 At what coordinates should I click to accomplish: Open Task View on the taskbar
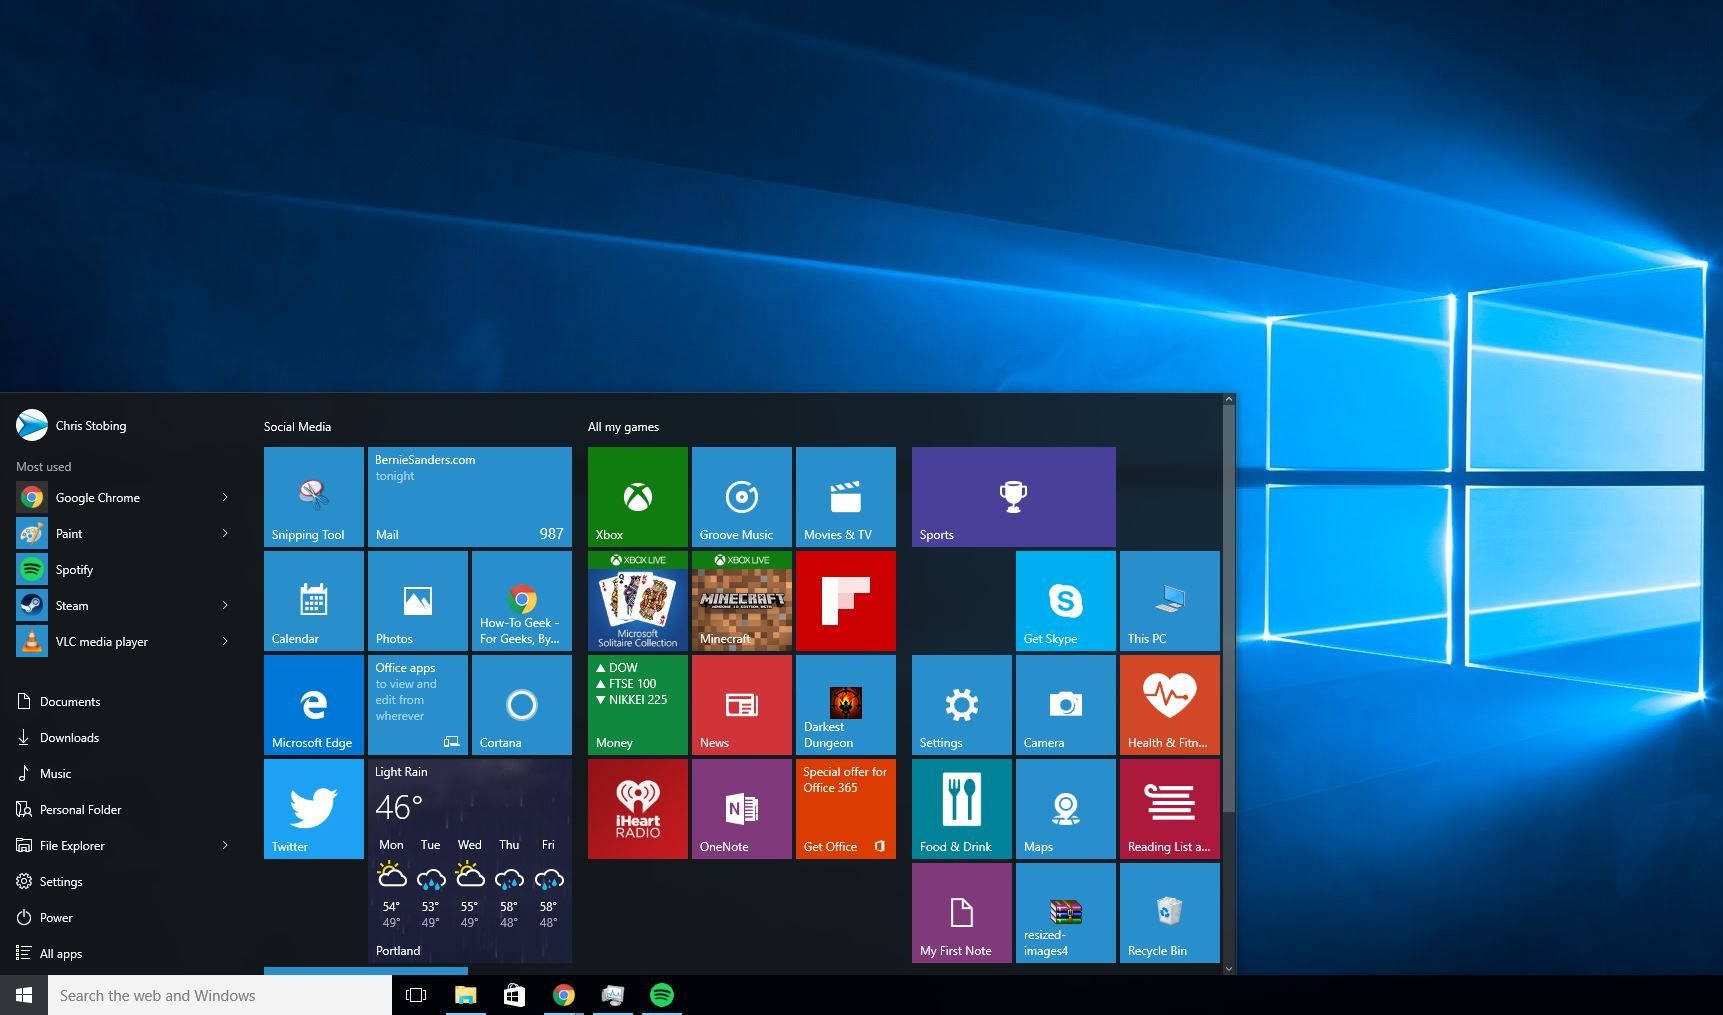tap(416, 995)
